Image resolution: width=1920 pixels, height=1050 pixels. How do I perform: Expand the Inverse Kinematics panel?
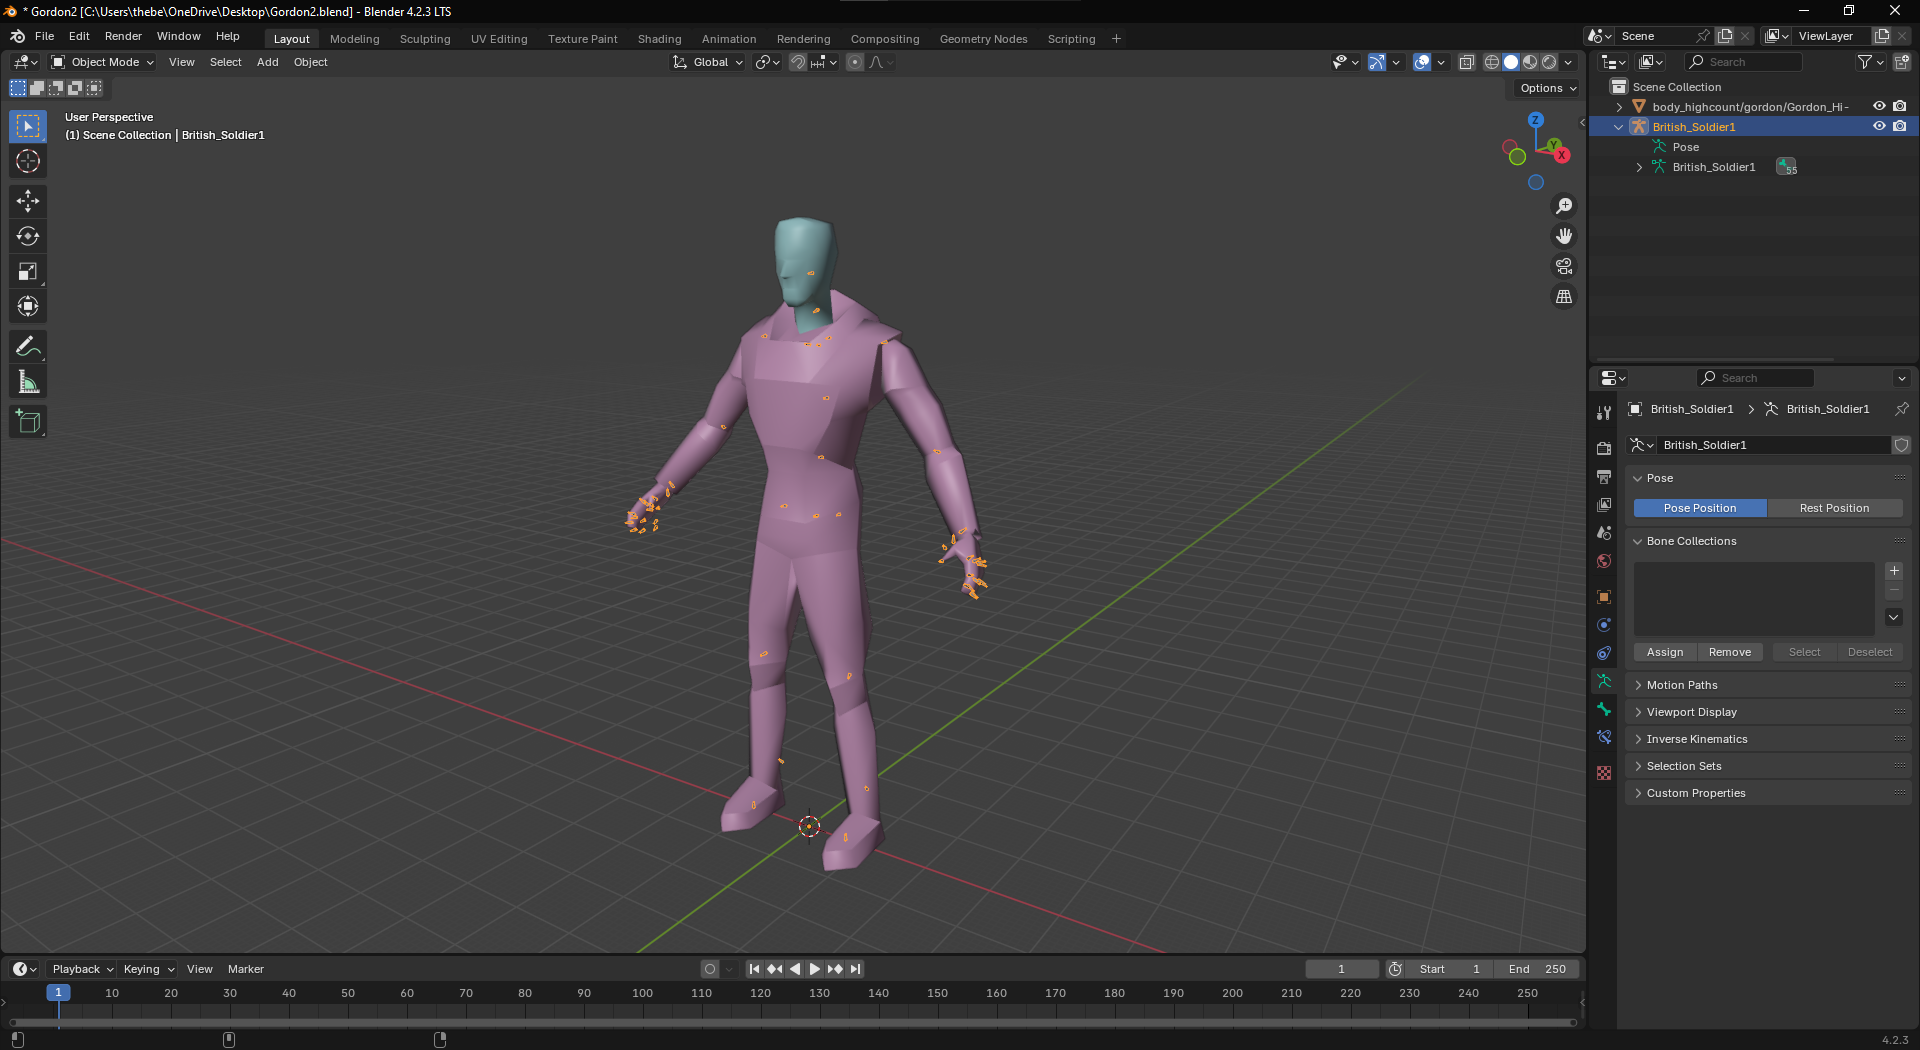point(1697,739)
